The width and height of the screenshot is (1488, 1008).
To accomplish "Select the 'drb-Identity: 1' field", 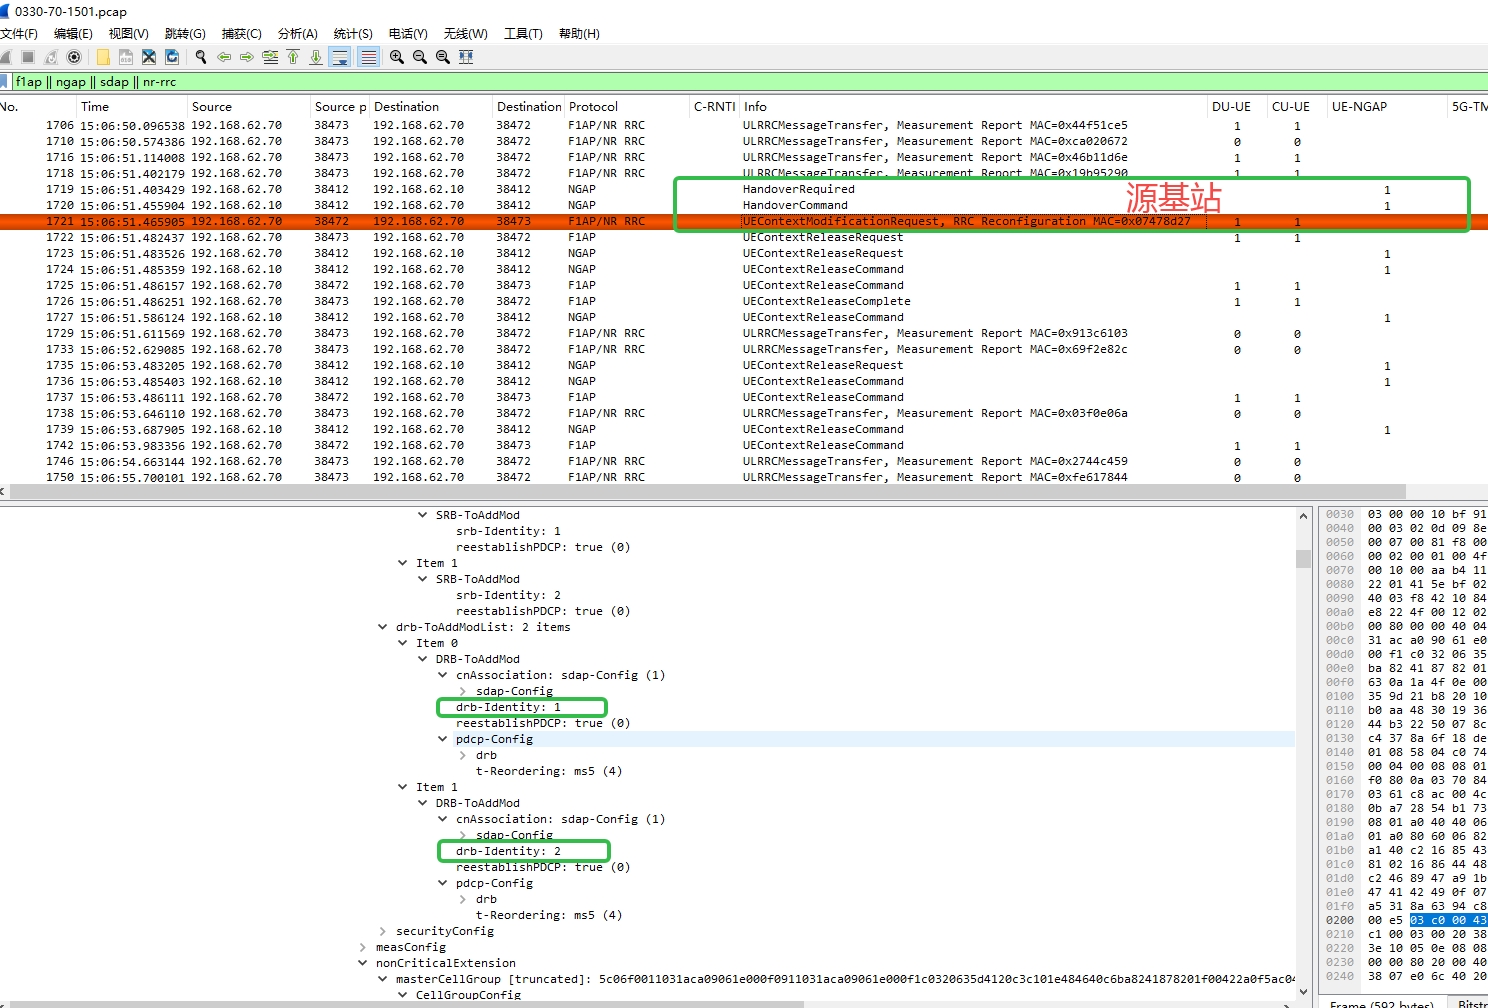I will [508, 707].
